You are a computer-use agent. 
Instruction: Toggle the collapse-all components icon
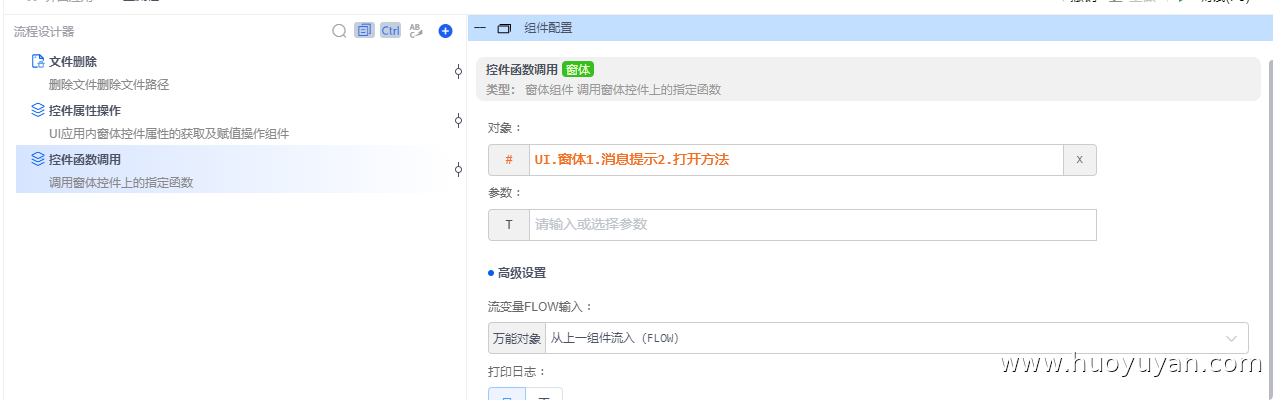coord(364,31)
